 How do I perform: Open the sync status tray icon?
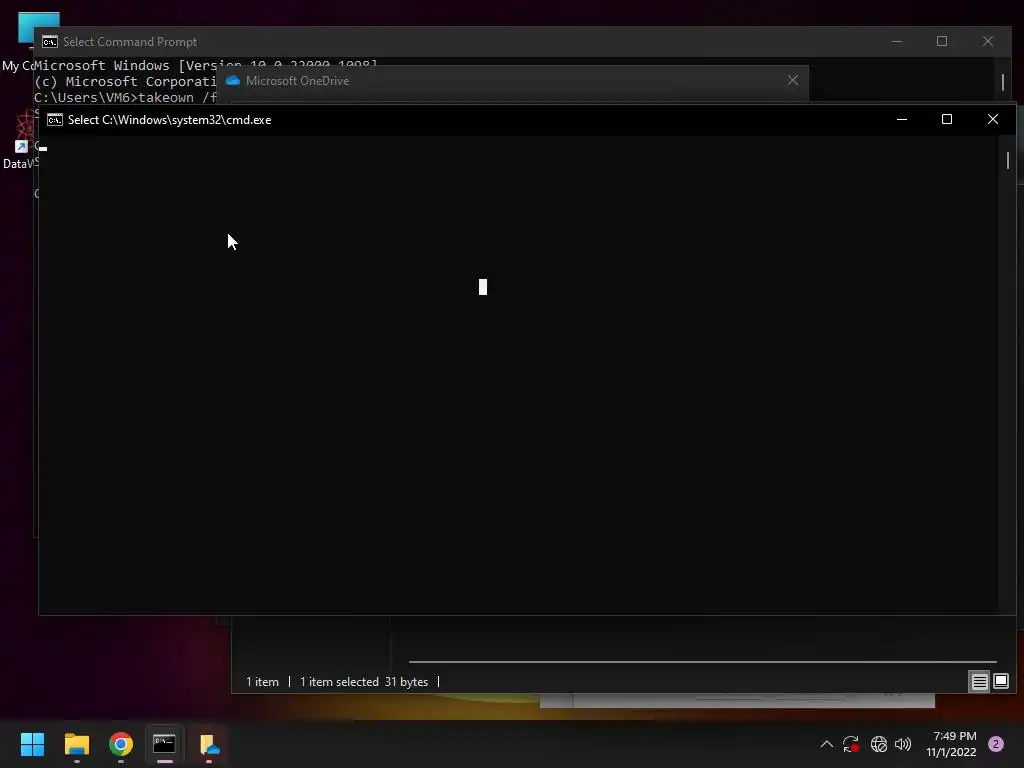pos(850,744)
